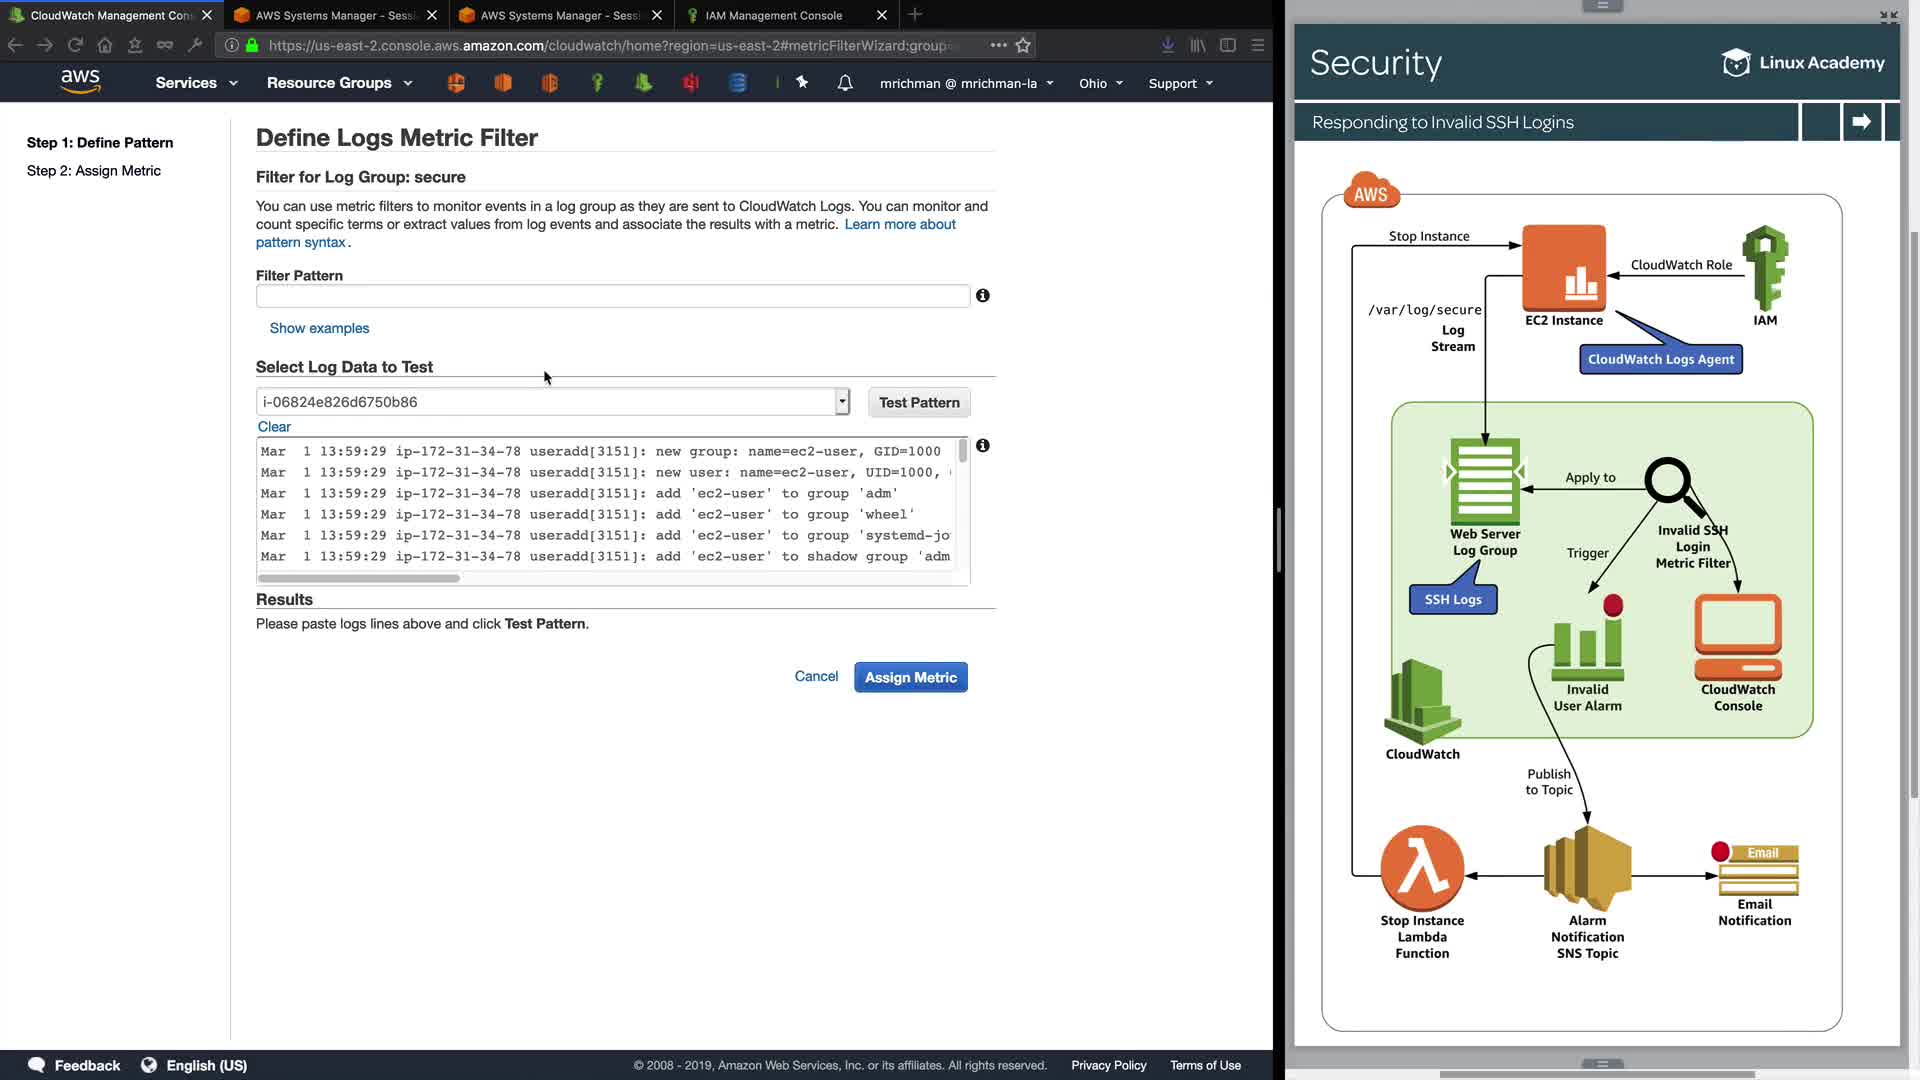The image size is (1920, 1080).
Task: Click the browser reload icon
Action: point(75,45)
